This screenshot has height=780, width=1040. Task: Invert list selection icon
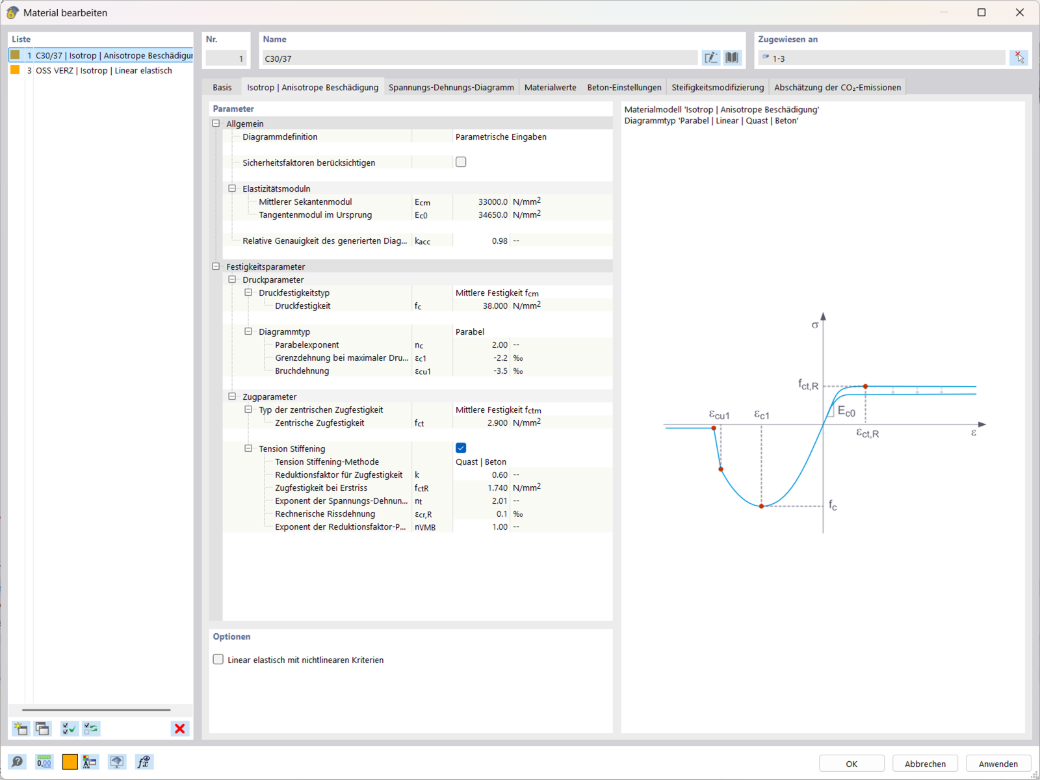pyautogui.click(x=92, y=728)
